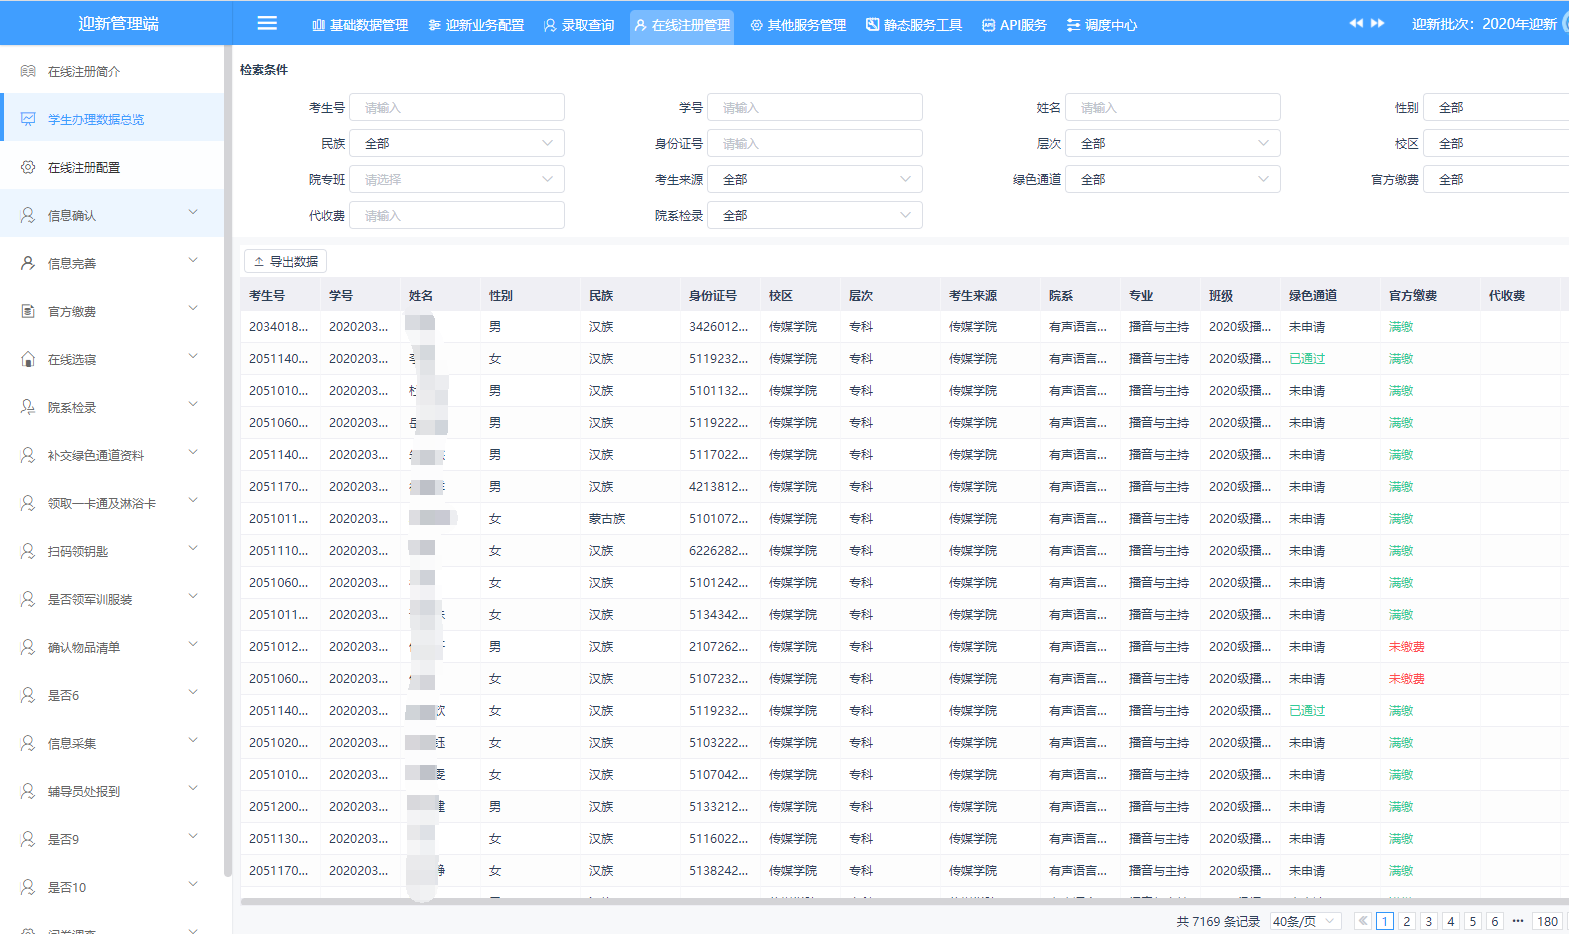
Task: Click the hamburger menu collapse icon
Action: pos(267,23)
